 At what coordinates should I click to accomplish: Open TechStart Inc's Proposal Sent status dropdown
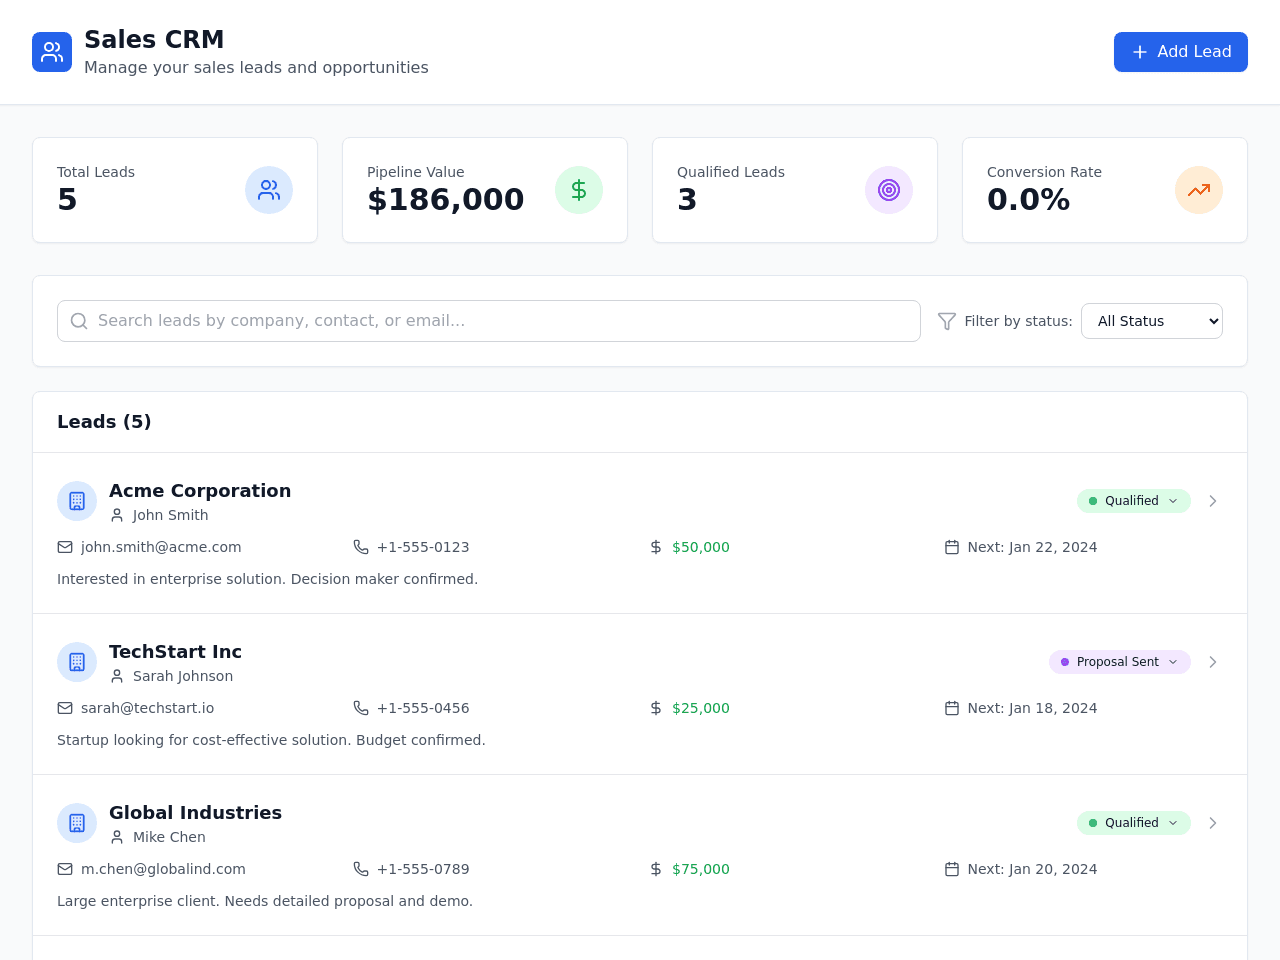coord(1120,662)
